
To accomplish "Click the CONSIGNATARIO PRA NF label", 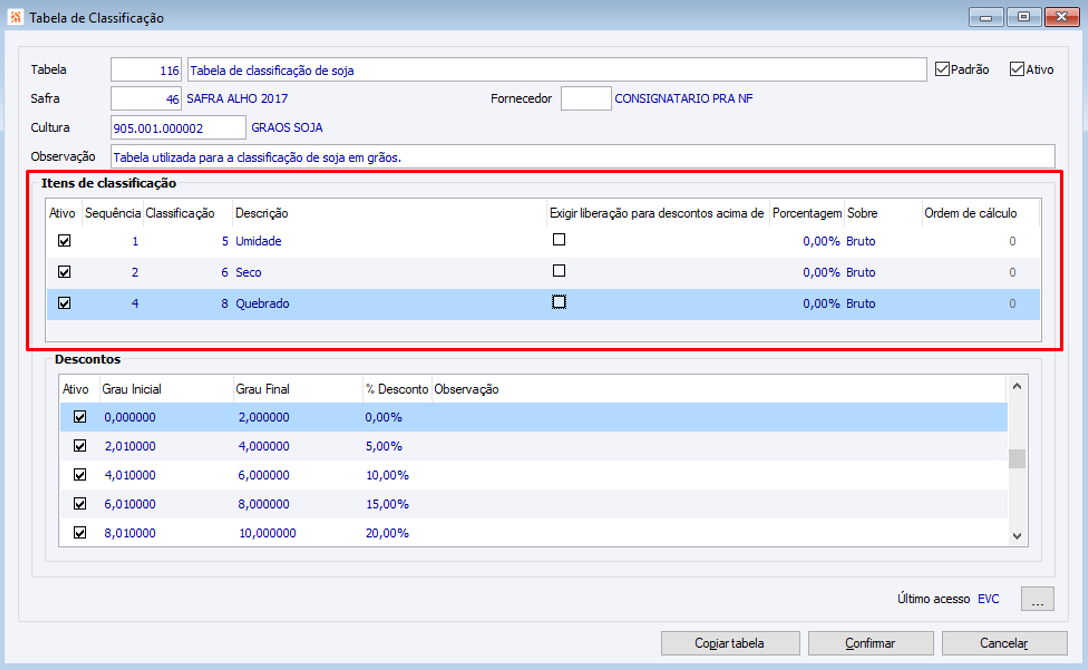I will pyautogui.click(x=683, y=98).
